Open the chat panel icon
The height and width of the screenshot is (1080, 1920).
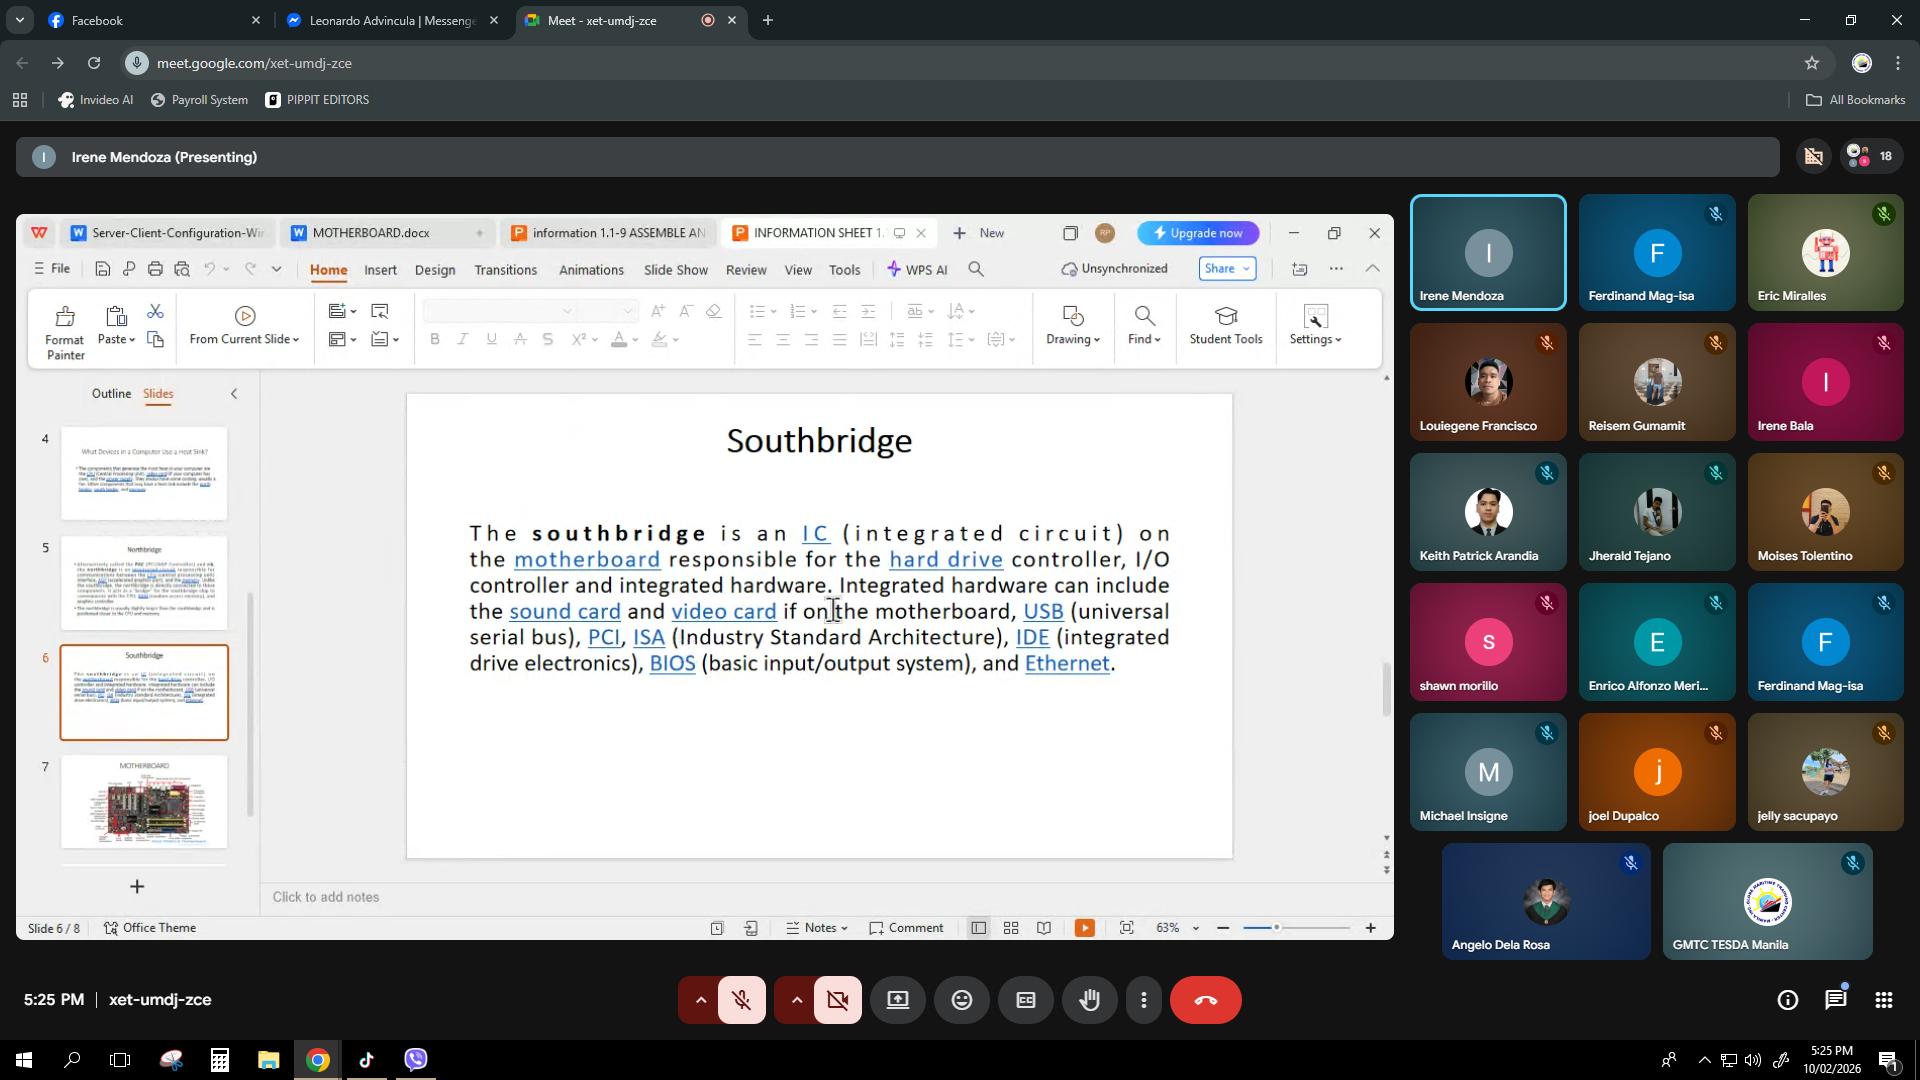[1835, 1000]
